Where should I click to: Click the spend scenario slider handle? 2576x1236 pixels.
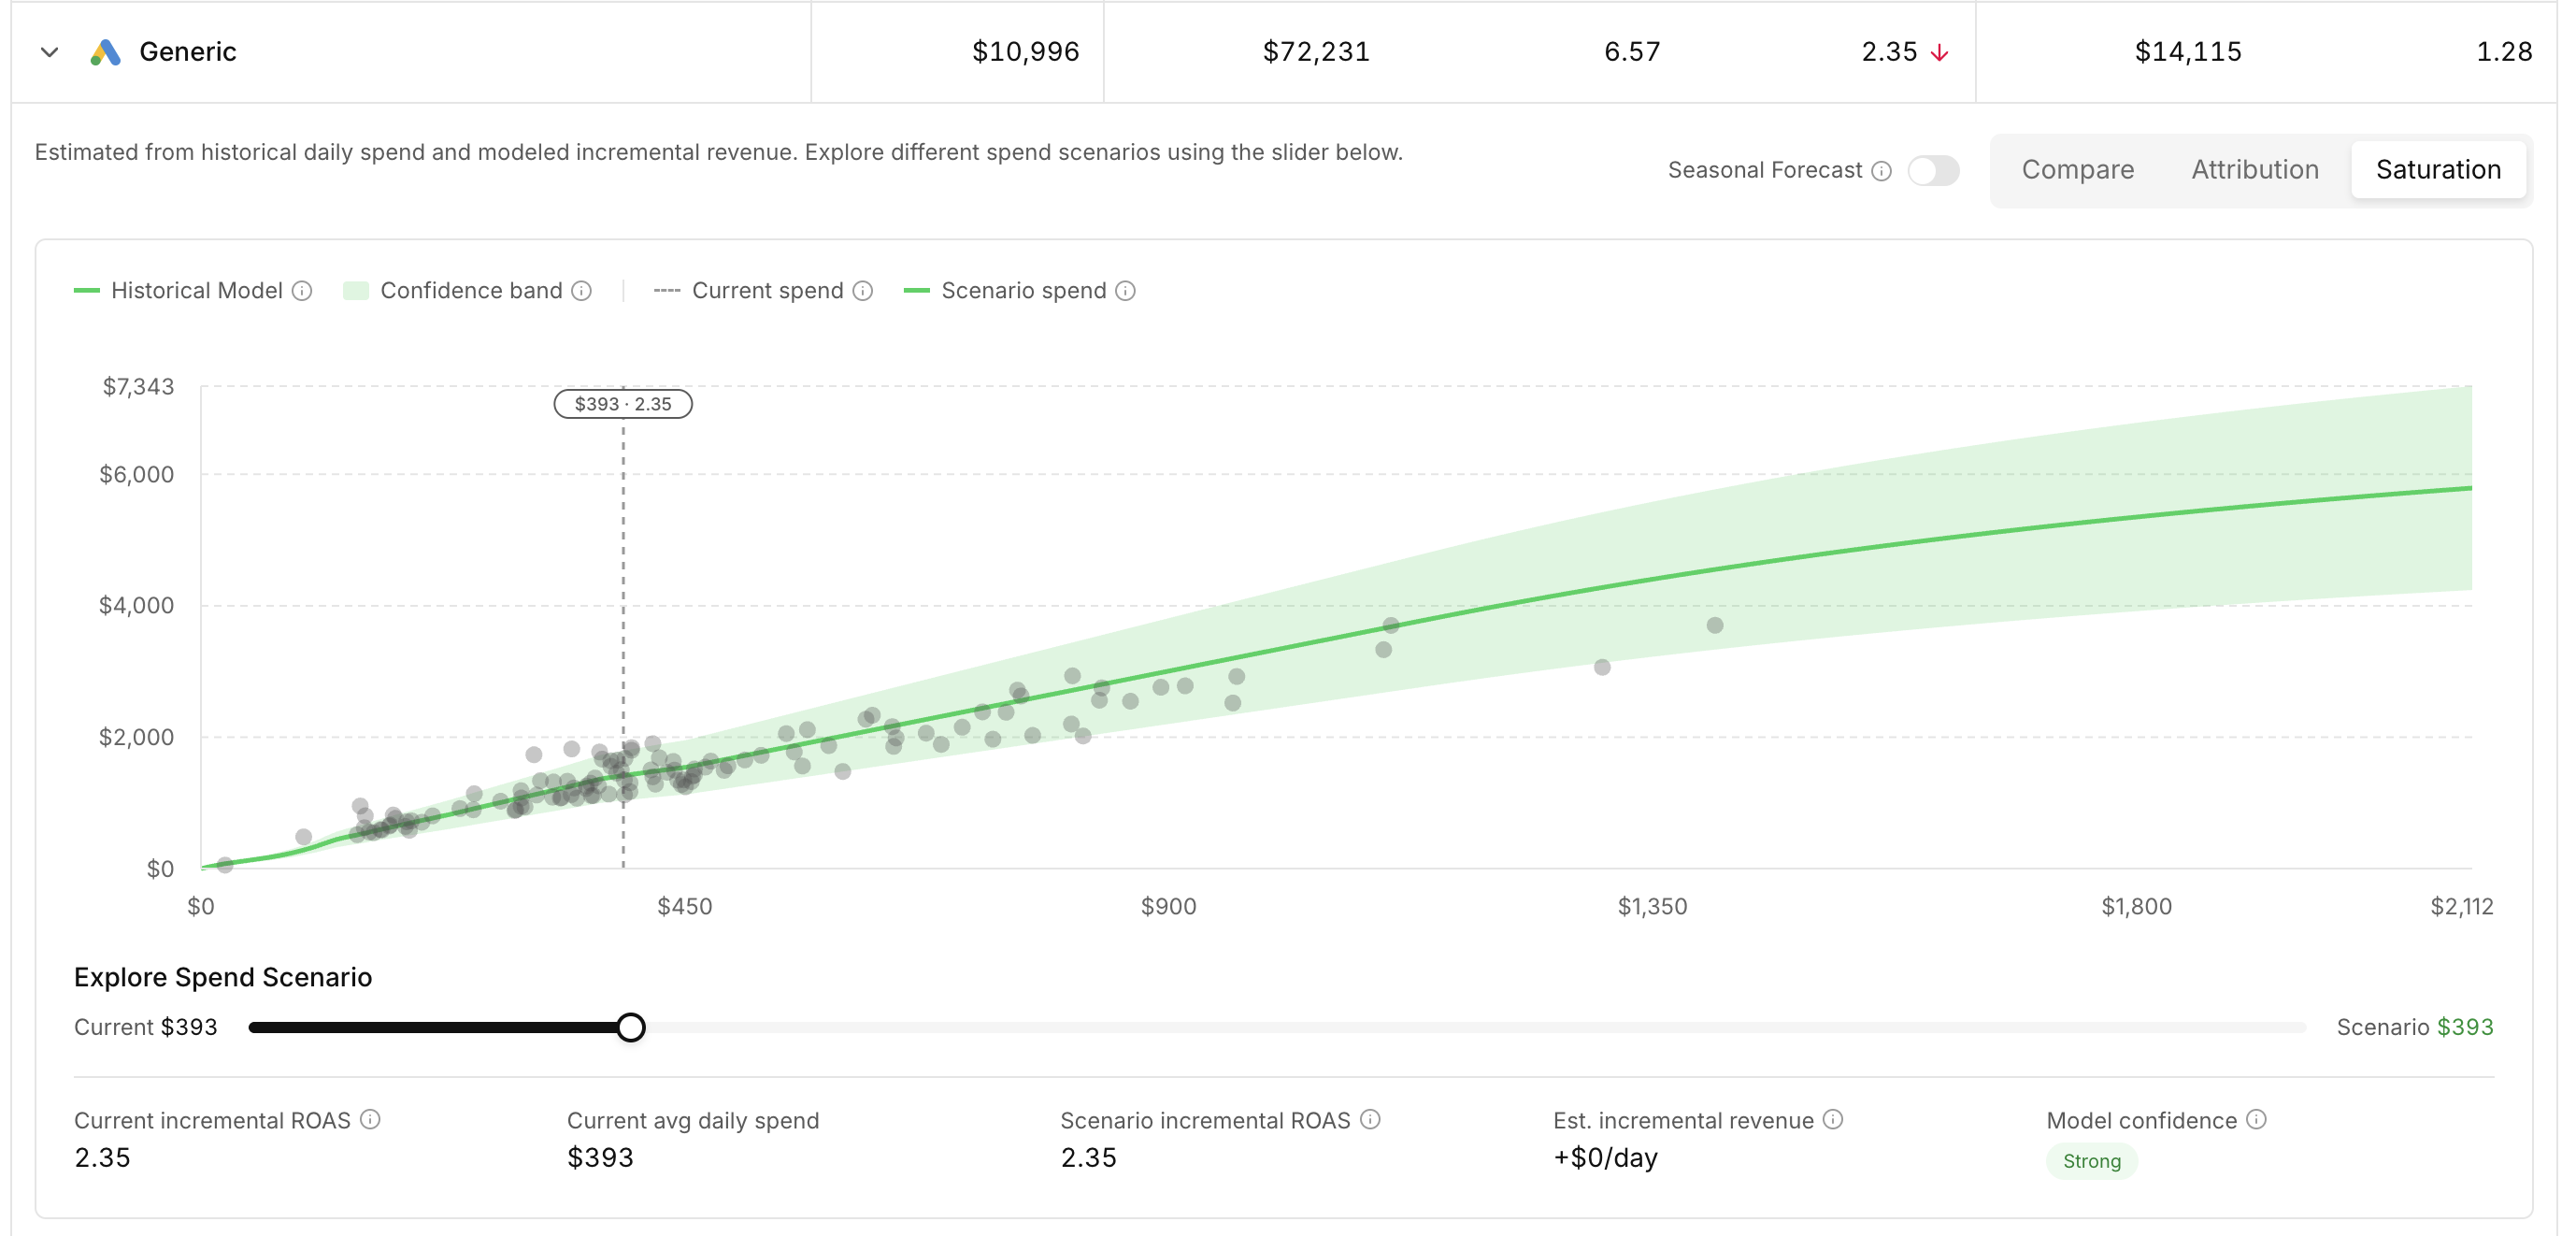click(630, 1027)
